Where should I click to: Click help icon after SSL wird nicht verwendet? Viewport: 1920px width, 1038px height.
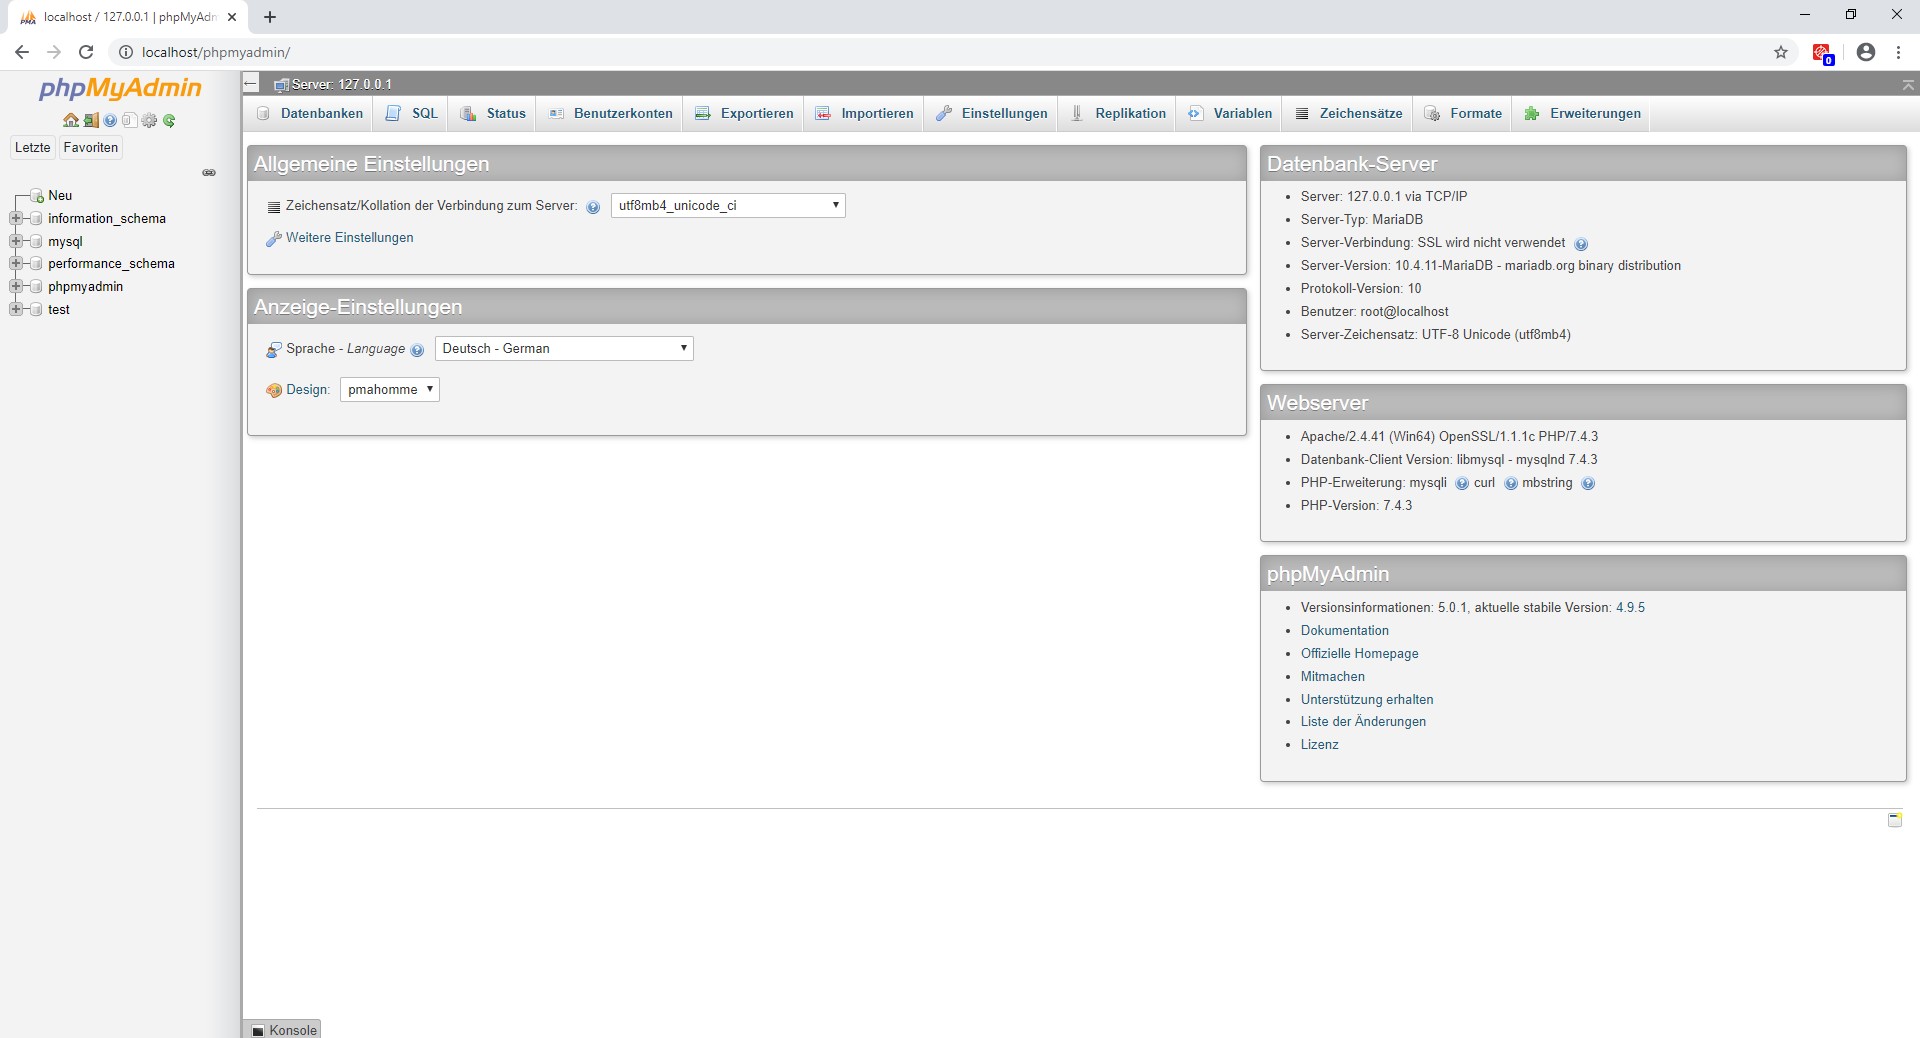point(1581,244)
